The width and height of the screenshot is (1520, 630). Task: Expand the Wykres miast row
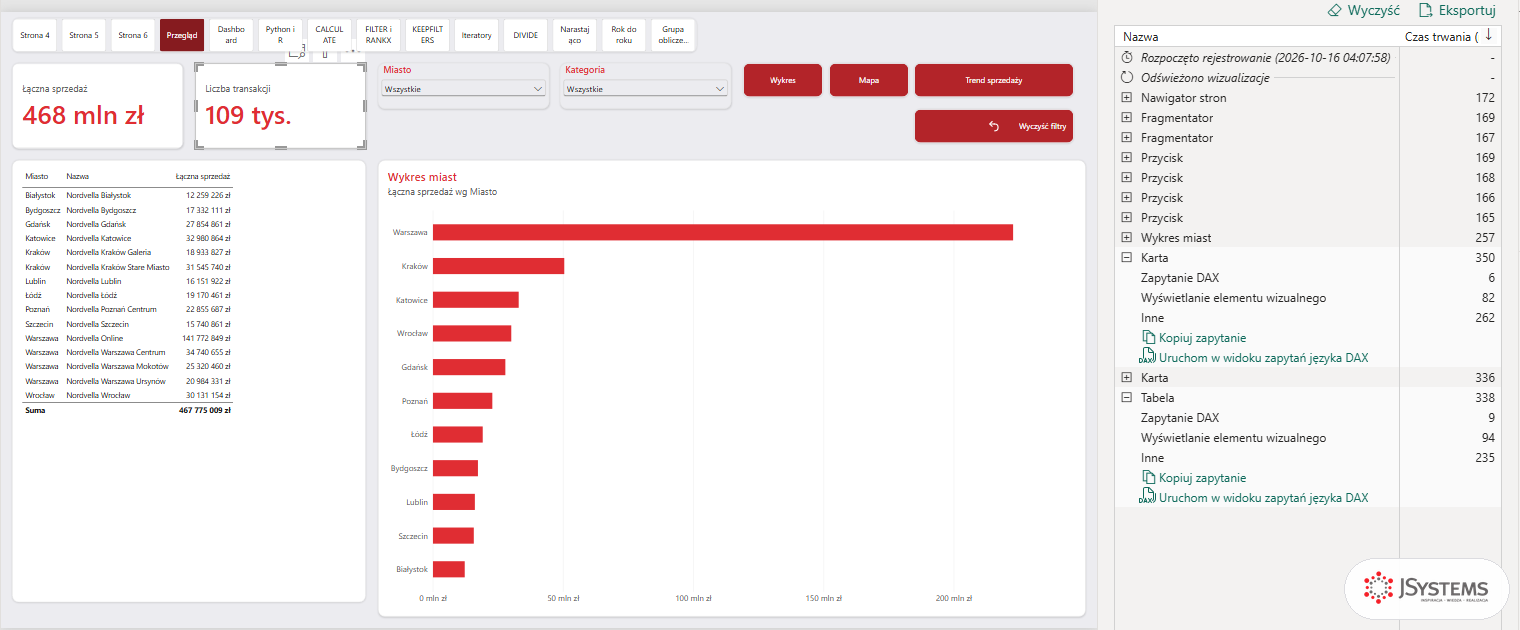pyautogui.click(x=1127, y=238)
